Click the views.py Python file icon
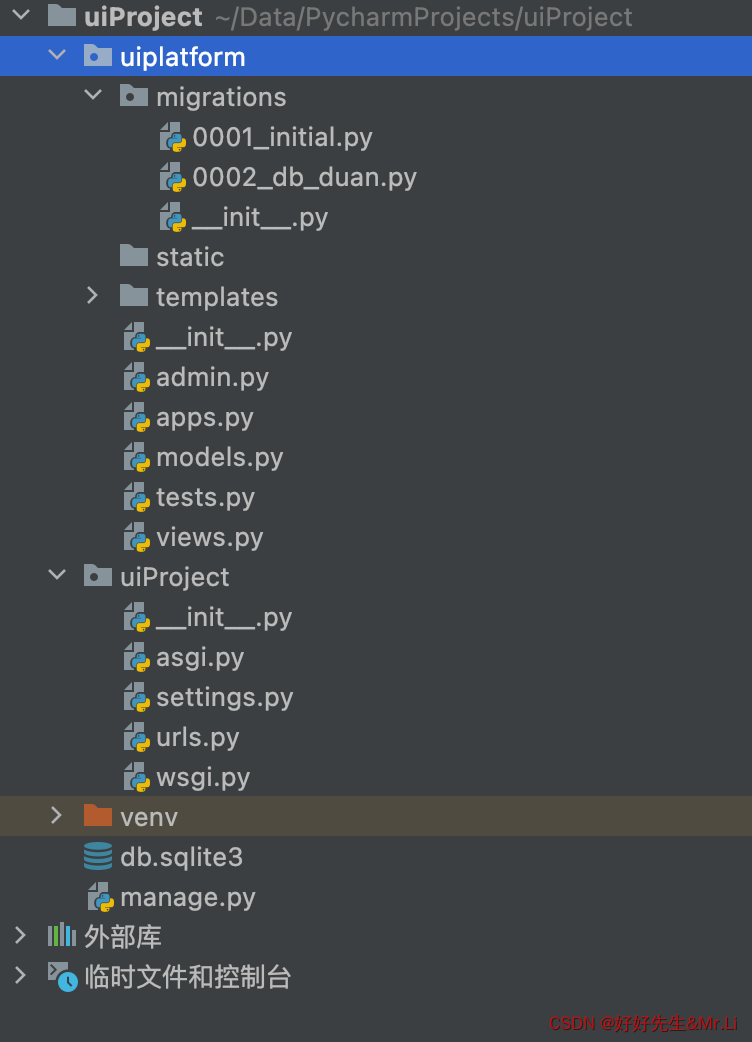752x1042 pixels. pyautogui.click(x=137, y=537)
